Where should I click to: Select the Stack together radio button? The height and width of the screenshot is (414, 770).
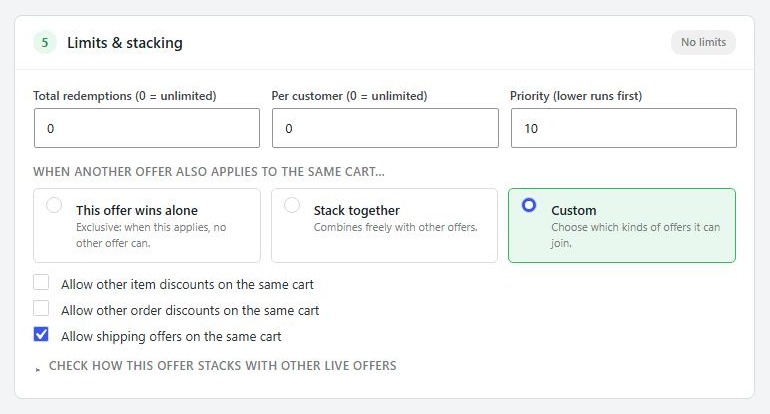click(292, 205)
